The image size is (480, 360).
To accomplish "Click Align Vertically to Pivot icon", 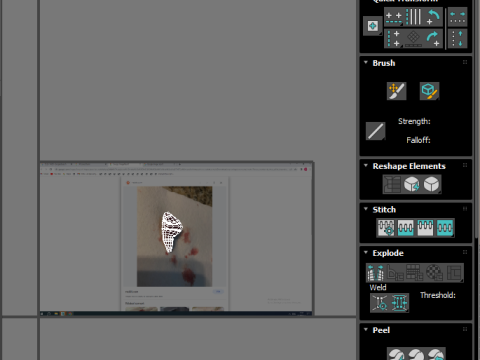I will click(394, 38).
